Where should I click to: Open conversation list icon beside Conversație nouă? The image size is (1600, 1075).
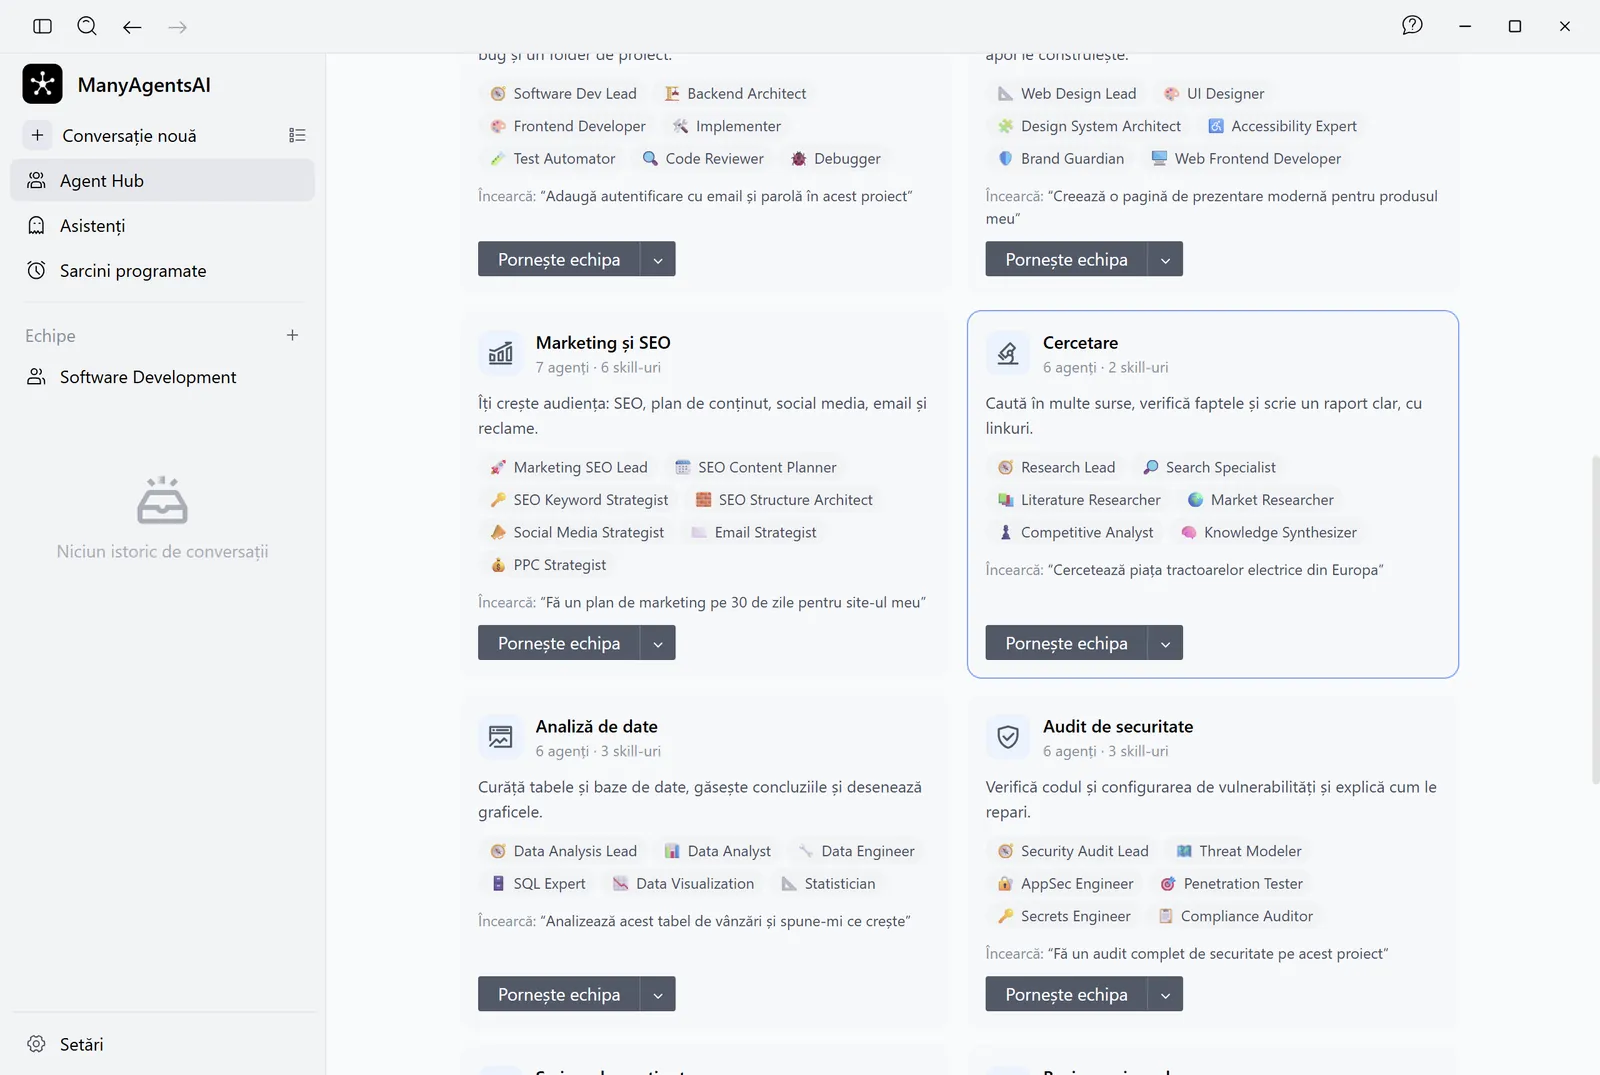point(297,135)
